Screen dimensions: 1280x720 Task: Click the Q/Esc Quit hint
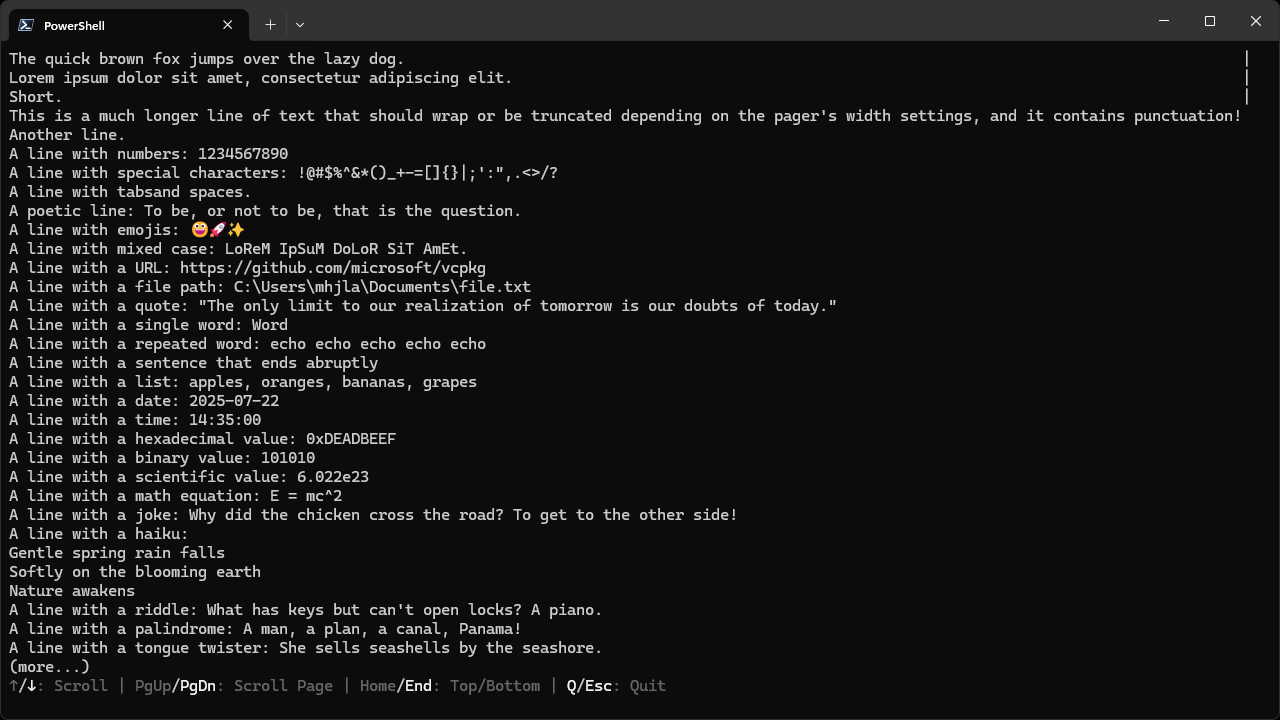(615, 686)
